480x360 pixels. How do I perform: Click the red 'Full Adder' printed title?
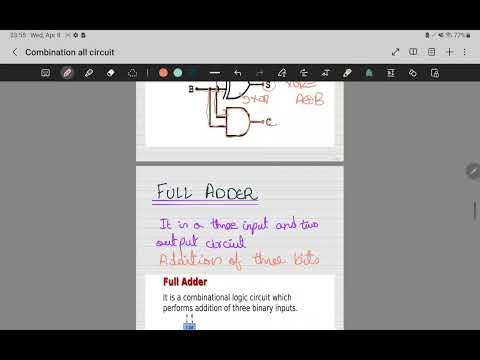(185, 282)
